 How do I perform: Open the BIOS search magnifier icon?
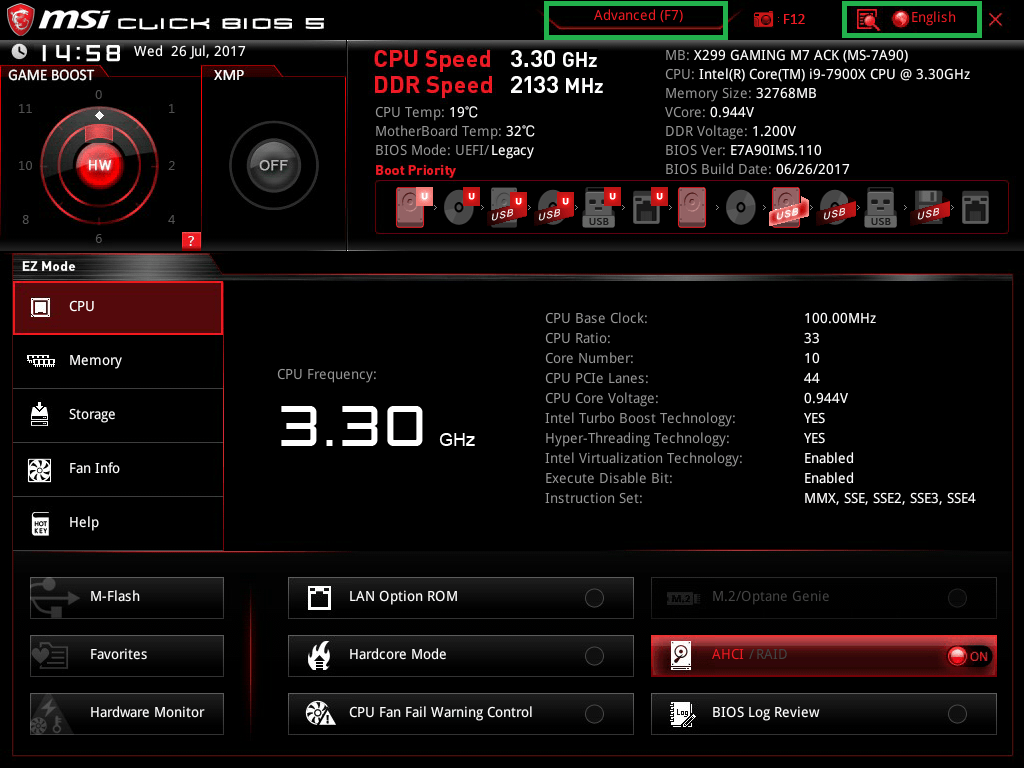867,20
